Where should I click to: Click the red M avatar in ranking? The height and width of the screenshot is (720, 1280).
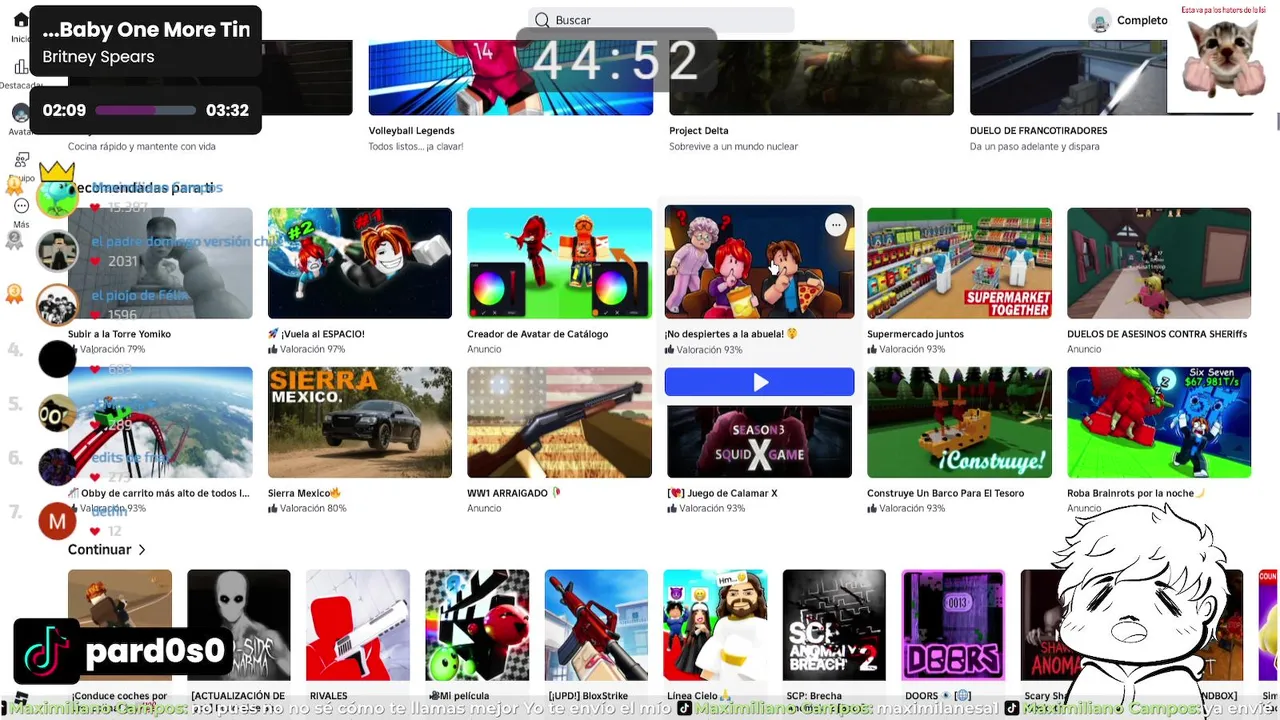coord(57,521)
